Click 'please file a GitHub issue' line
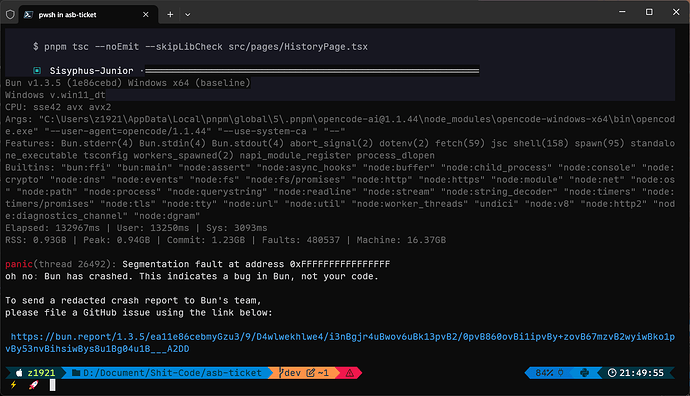Viewport: 690px width, 396px height. tap(139, 312)
